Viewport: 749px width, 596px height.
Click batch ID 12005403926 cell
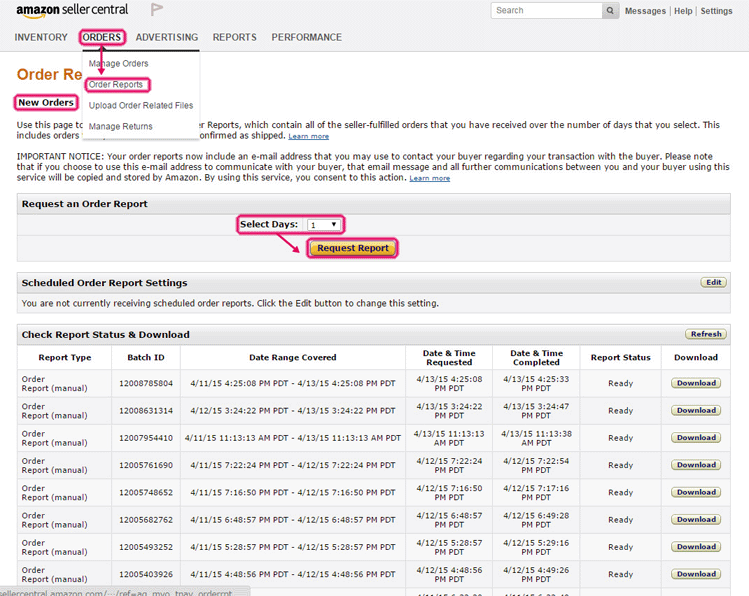(x=146, y=574)
